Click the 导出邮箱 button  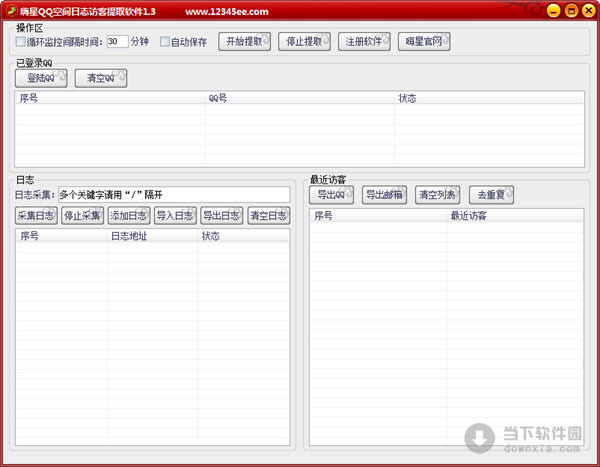385,195
